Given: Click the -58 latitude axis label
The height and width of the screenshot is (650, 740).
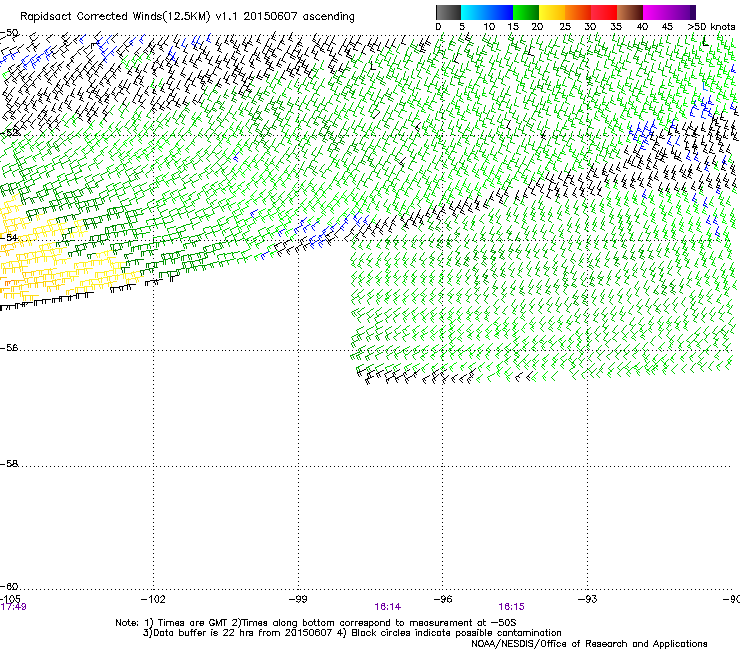Looking at the screenshot, I should (9, 464).
